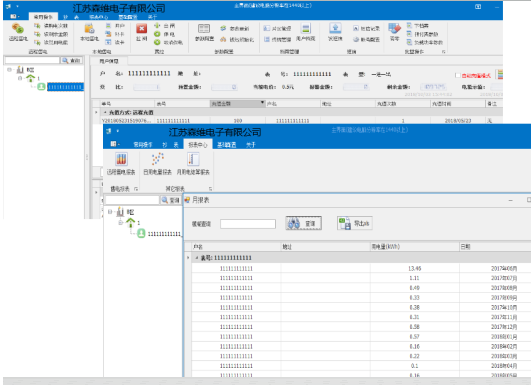
Task: Click the 查询 search button in front window sidebar
Action: [x=171, y=200]
